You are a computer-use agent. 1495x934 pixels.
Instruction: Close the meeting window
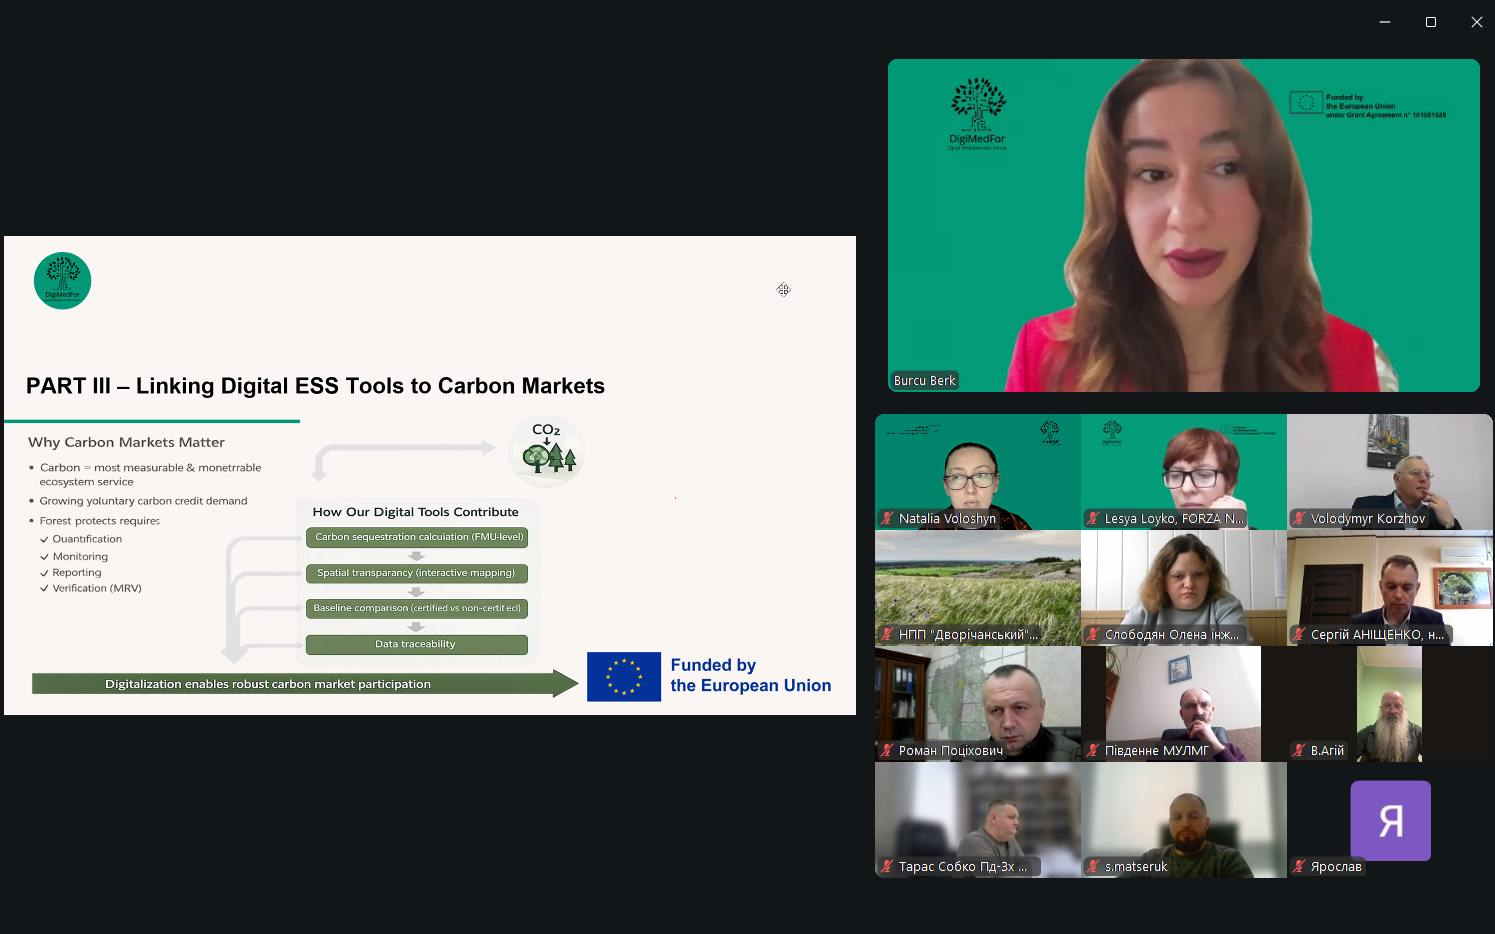[x=1476, y=22]
